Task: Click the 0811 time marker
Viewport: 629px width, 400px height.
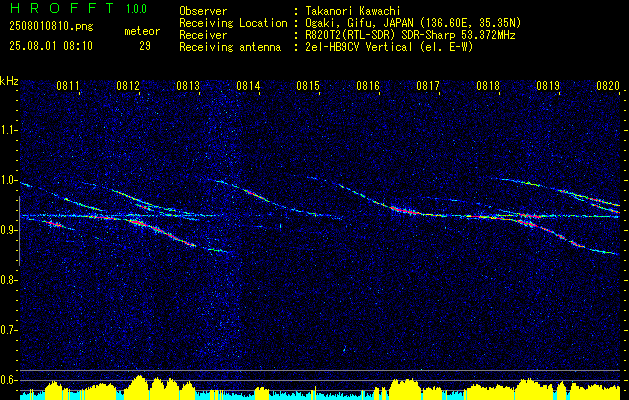Action: coord(68,85)
